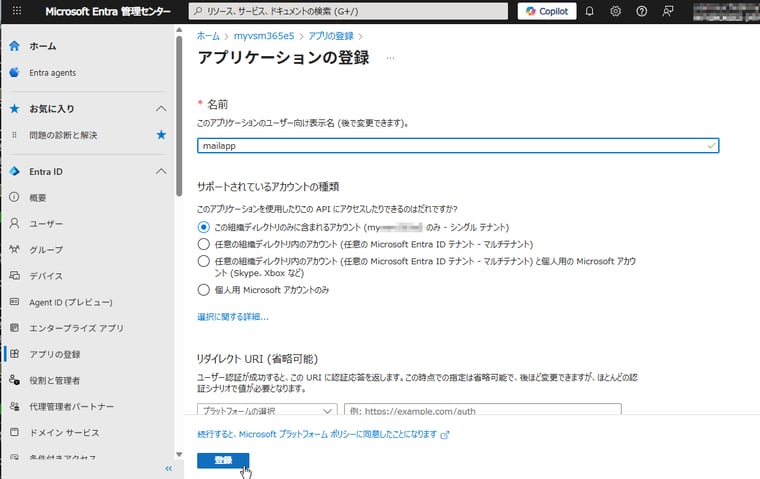Image resolution: width=760 pixels, height=479 pixels.
Task: Open myvsm365e5 breadcrumb link
Action: [x=264, y=36]
